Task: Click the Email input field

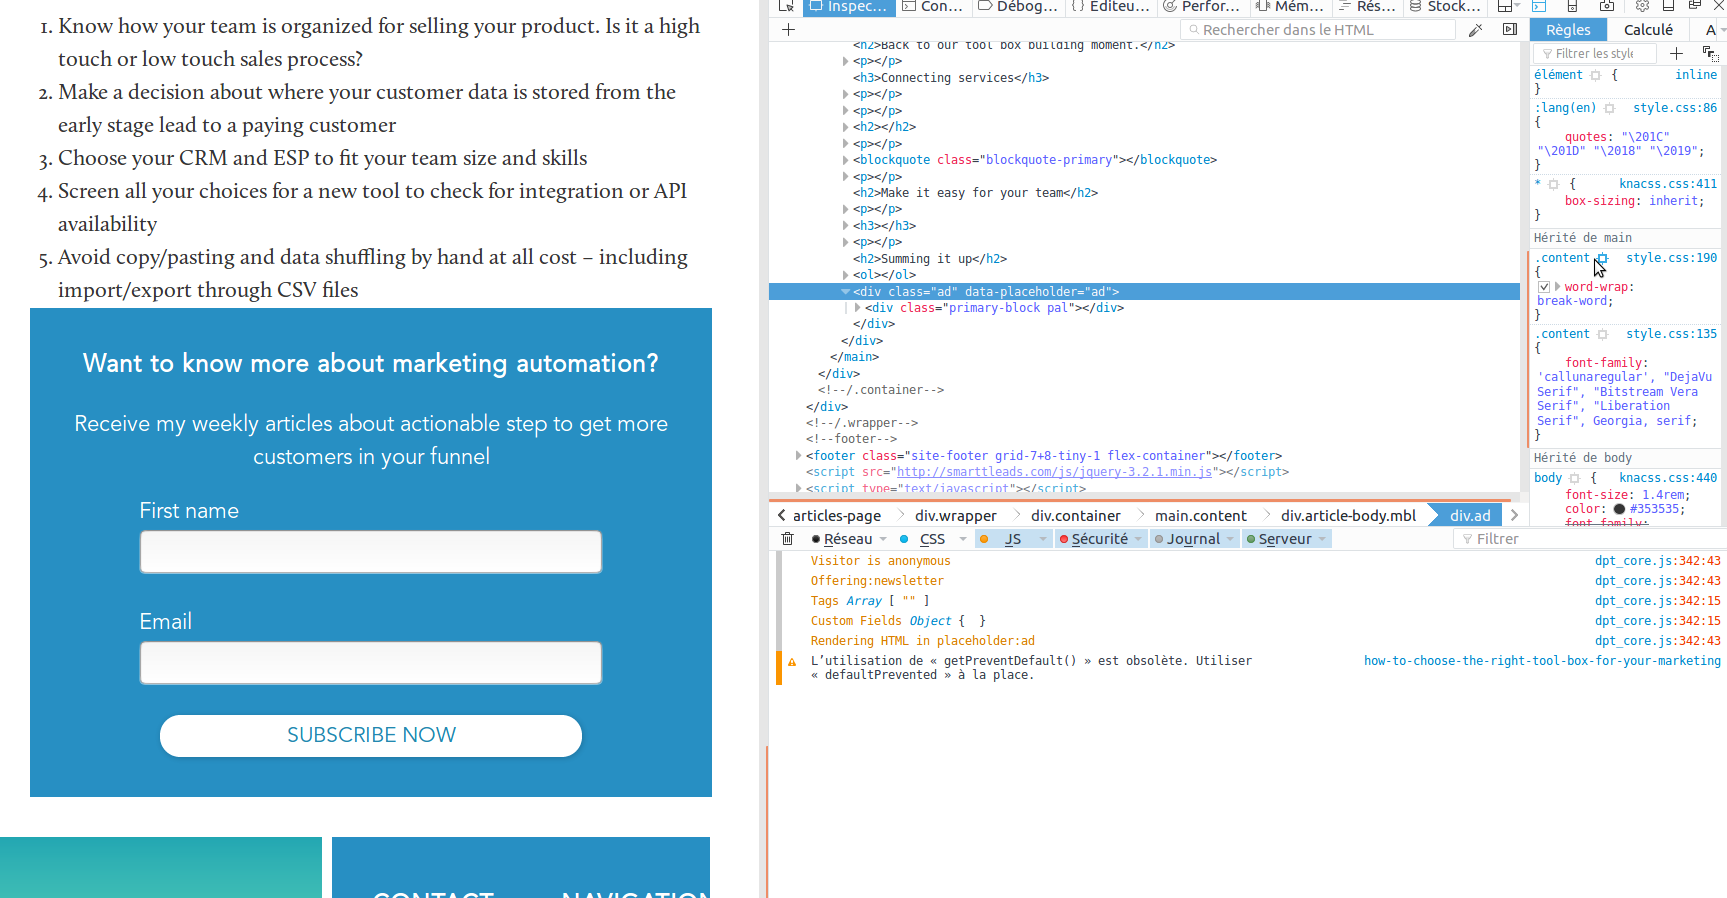Action: [x=371, y=663]
